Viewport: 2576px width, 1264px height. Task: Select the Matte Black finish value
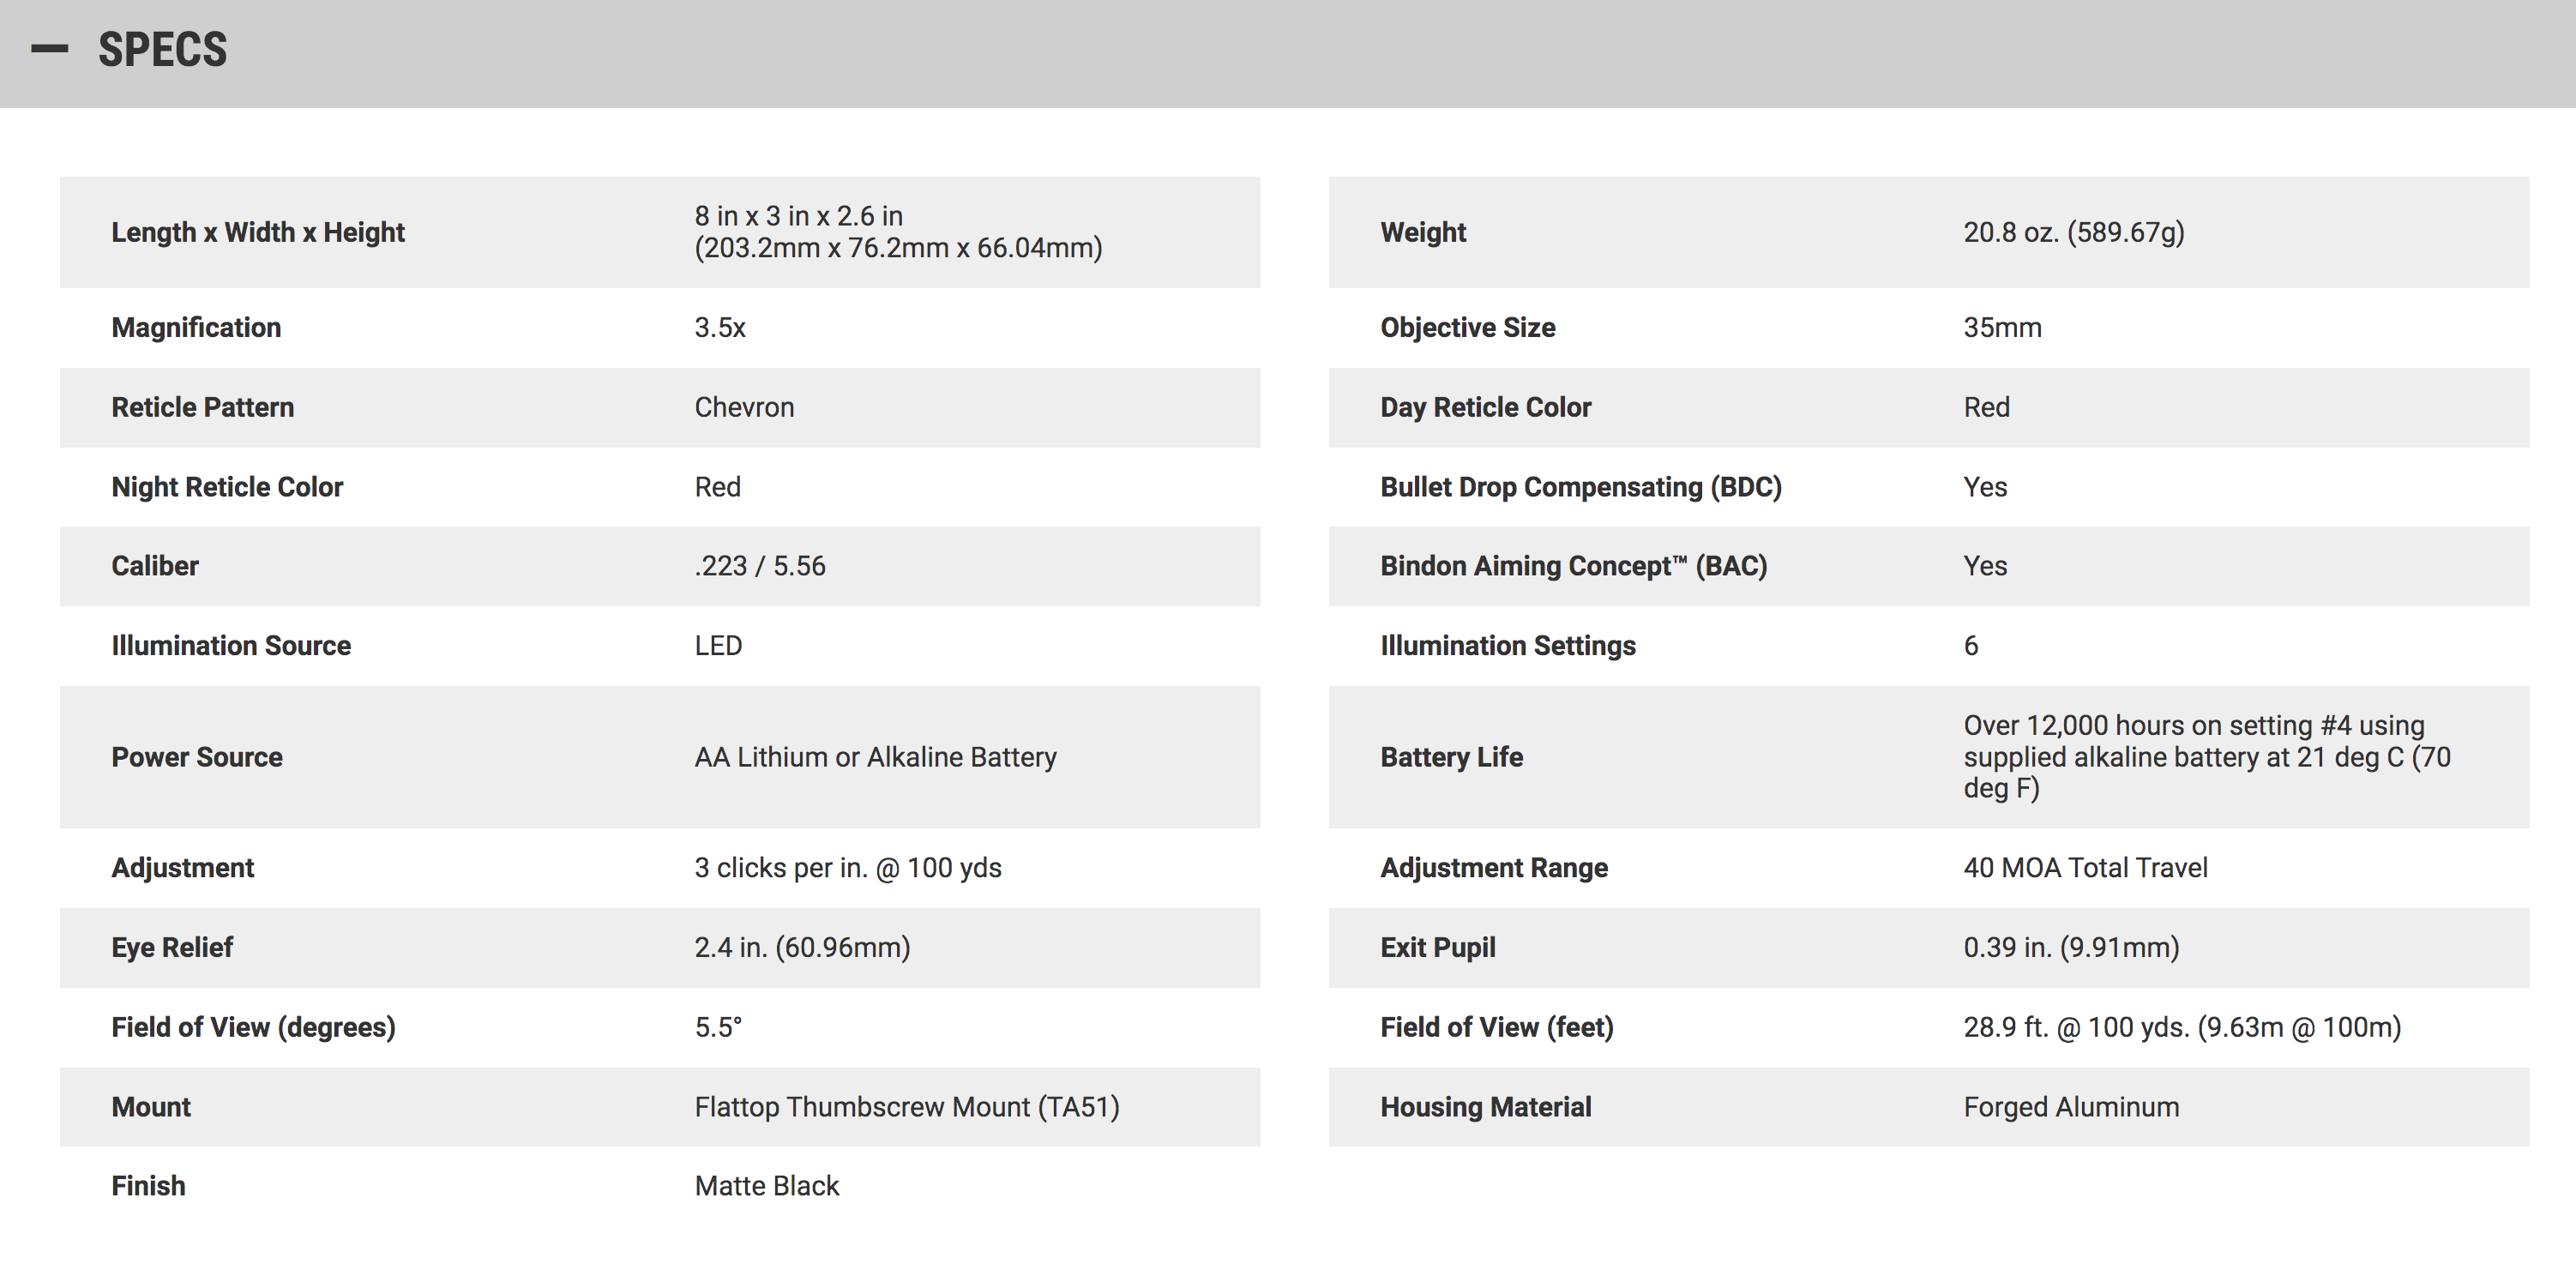click(767, 1186)
